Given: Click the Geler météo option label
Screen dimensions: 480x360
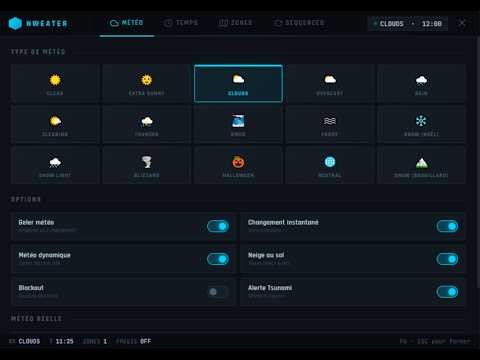Looking at the screenshot, I should pyautogui.click(x=36, y=222).
